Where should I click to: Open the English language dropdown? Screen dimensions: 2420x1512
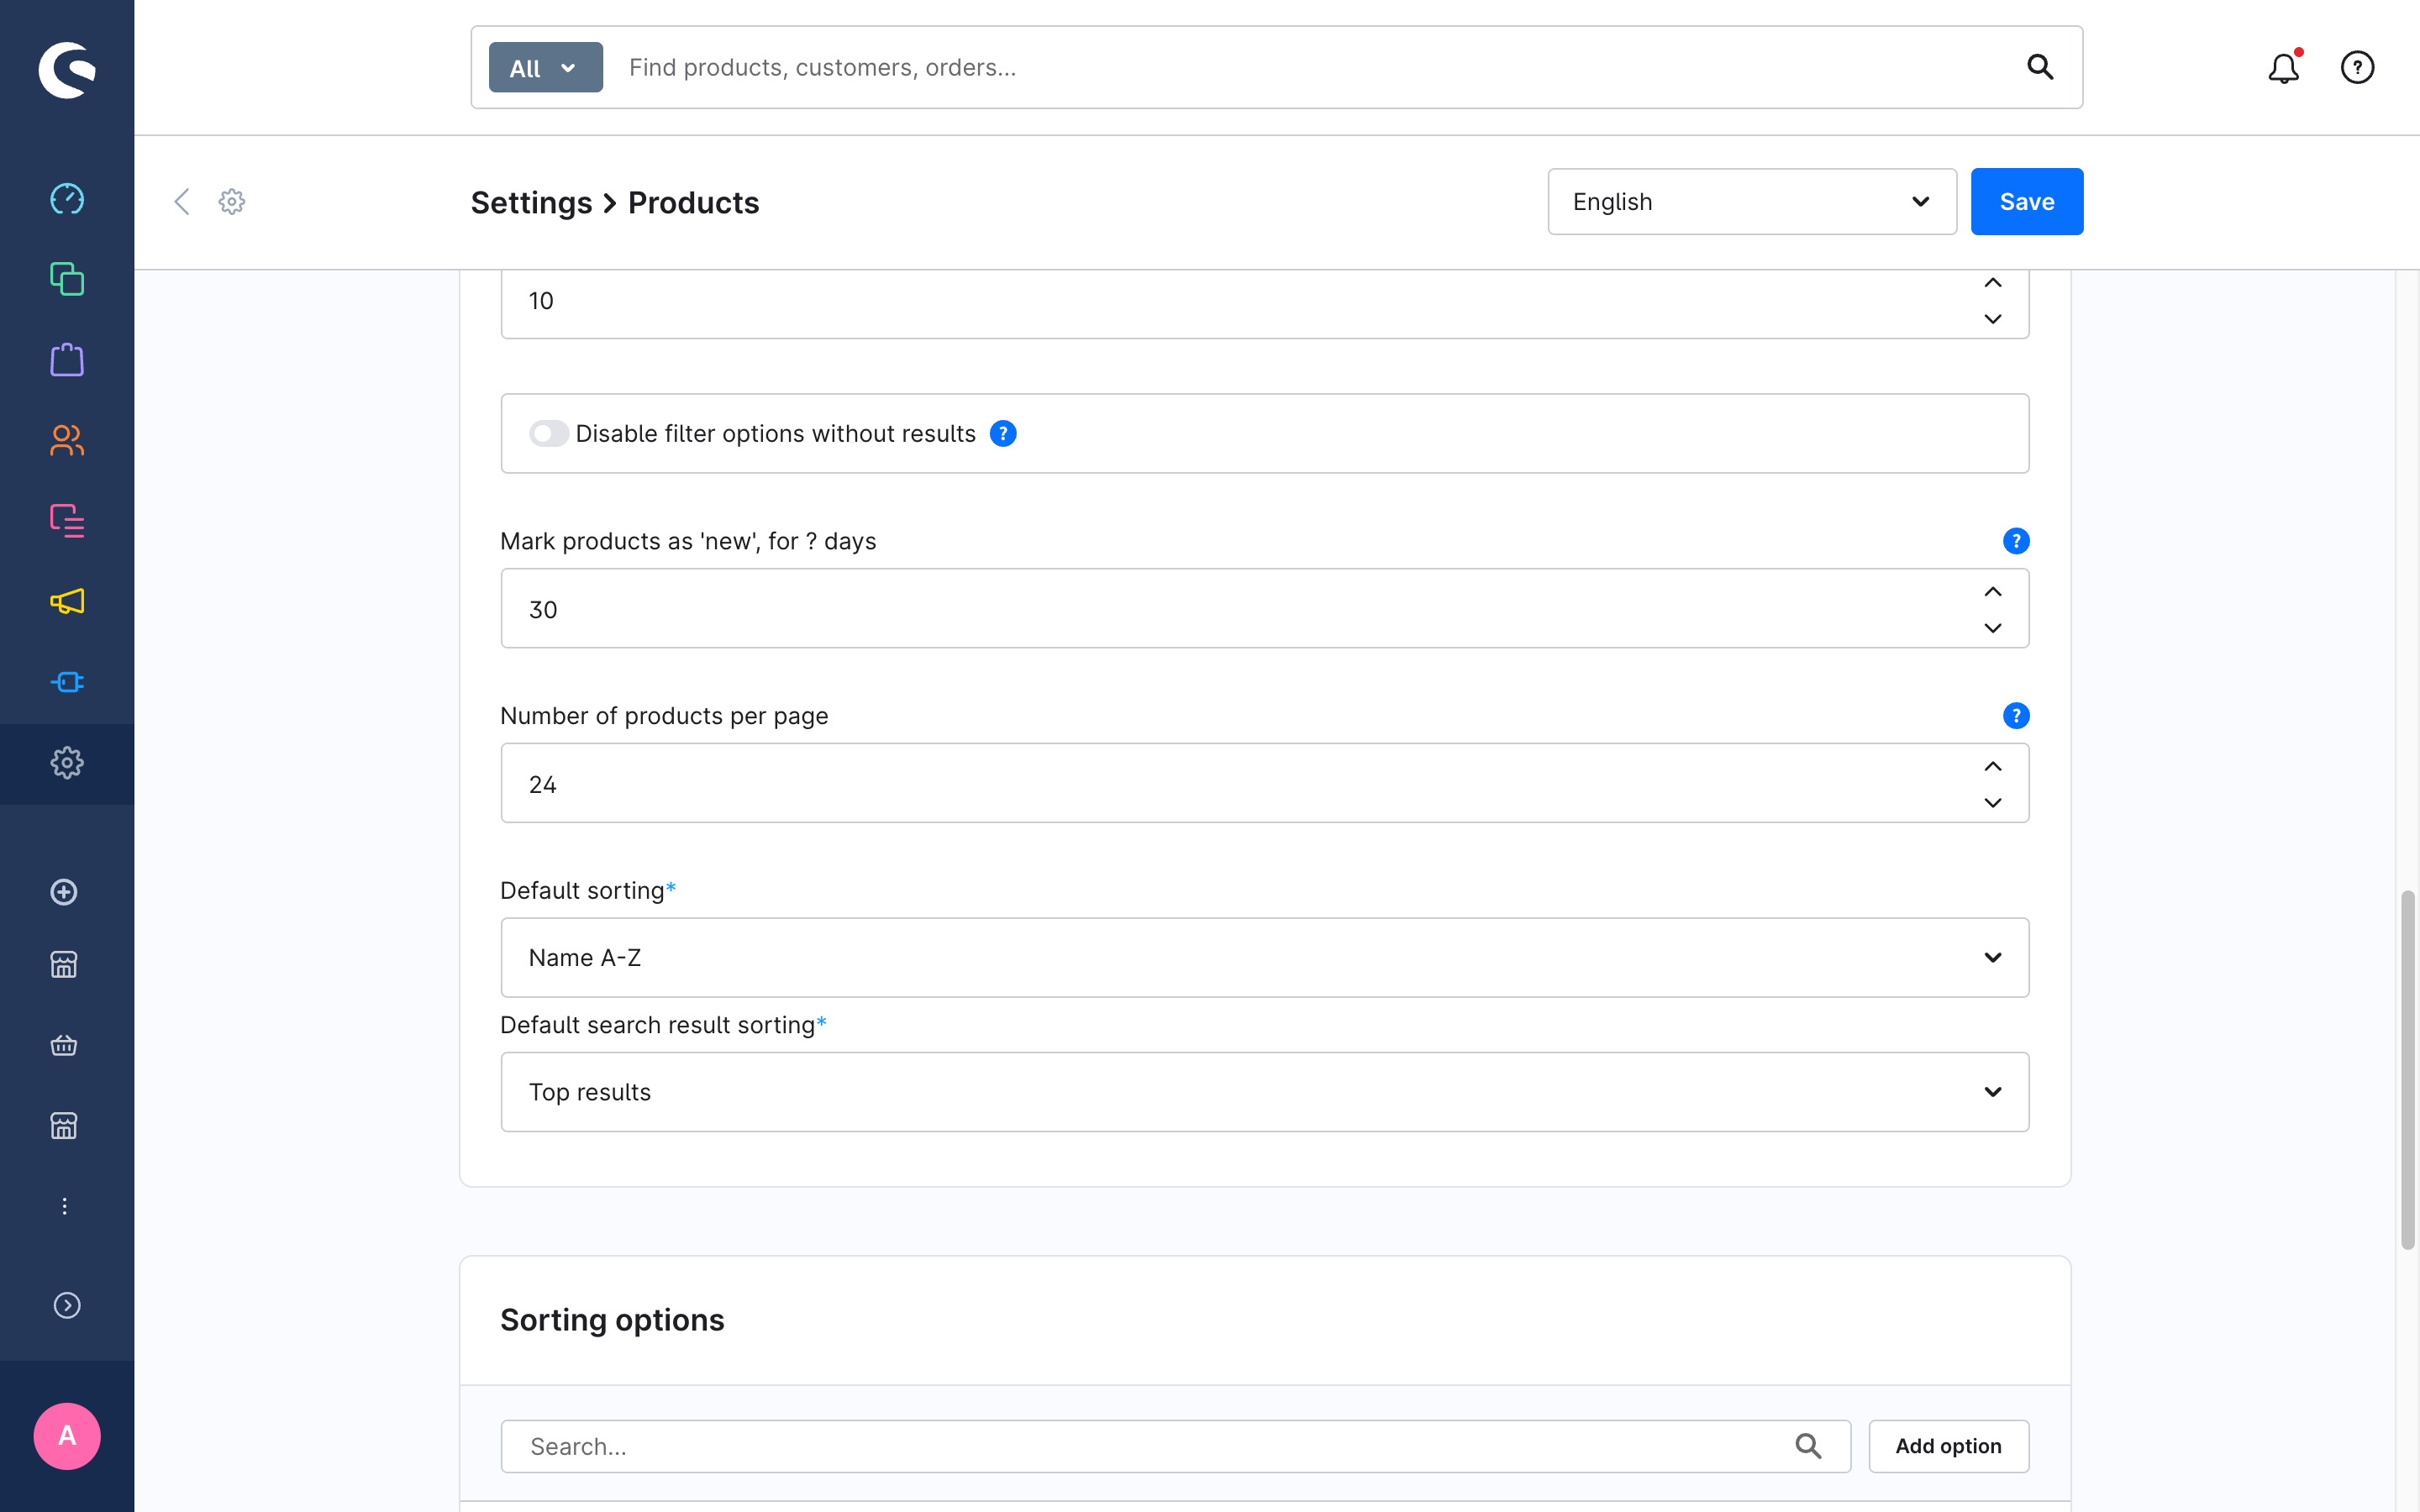point(1752,201)
